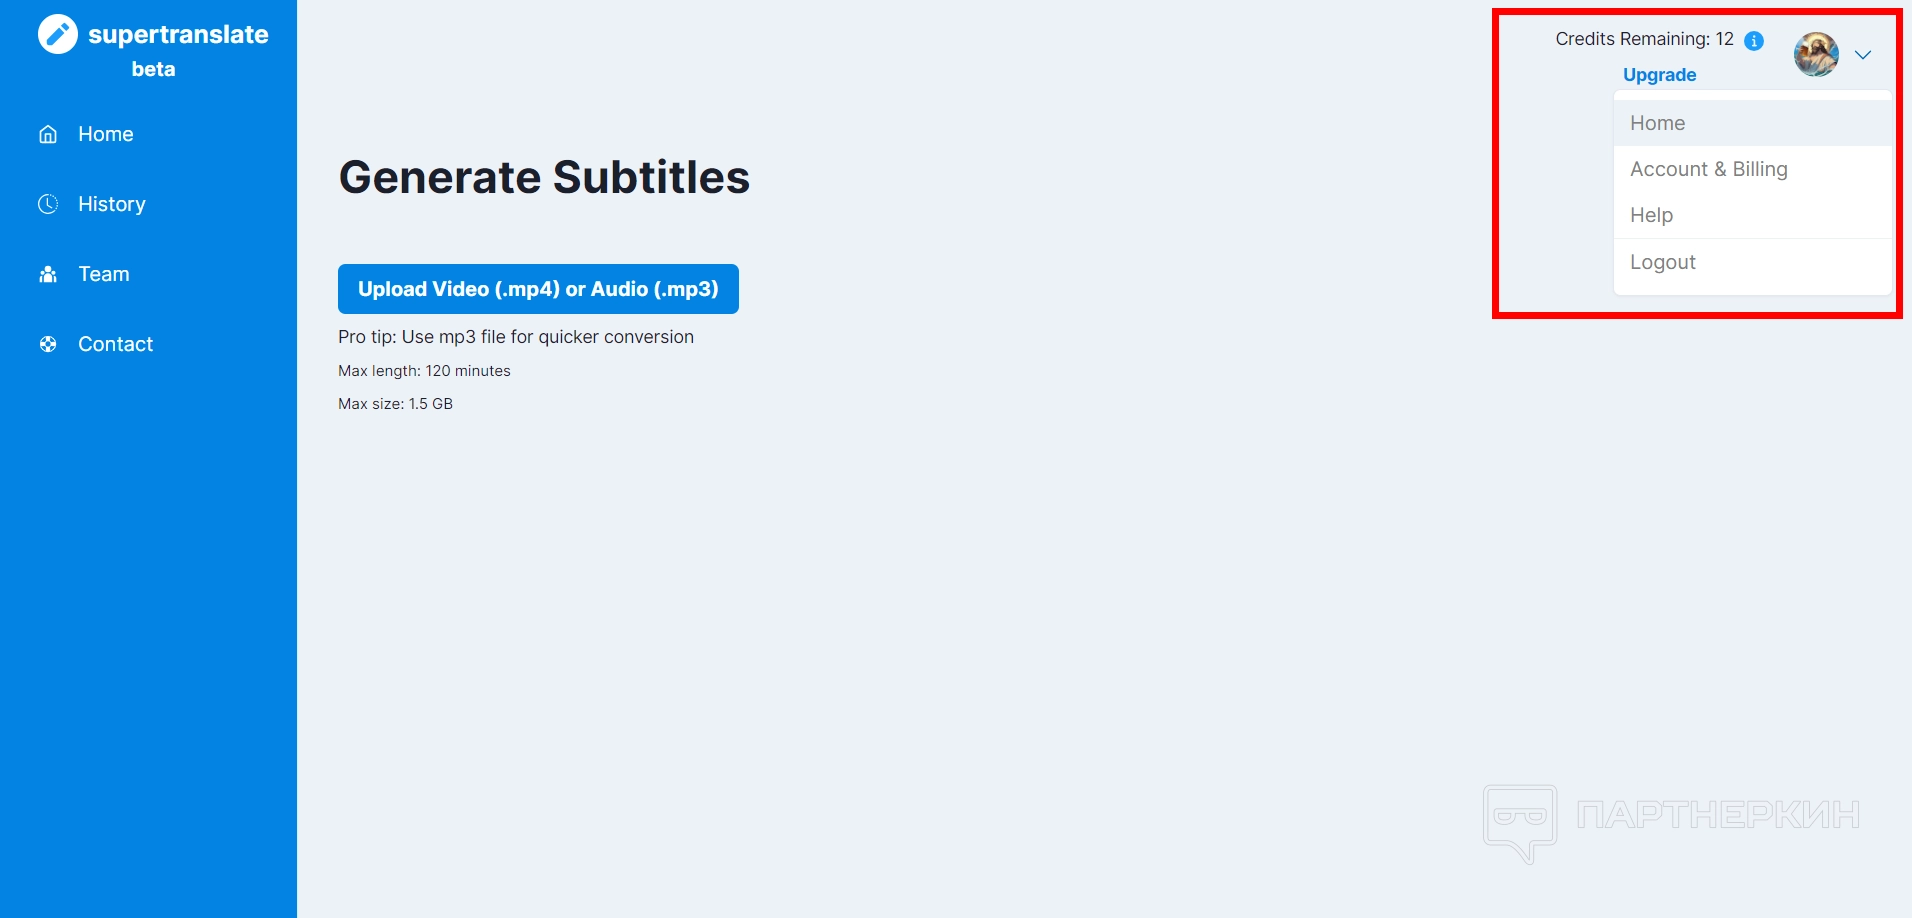1912x918 pixels.
Task: Open Account & Billing from dropdown
Action: pyautogui.click(x=1708, y=169)
